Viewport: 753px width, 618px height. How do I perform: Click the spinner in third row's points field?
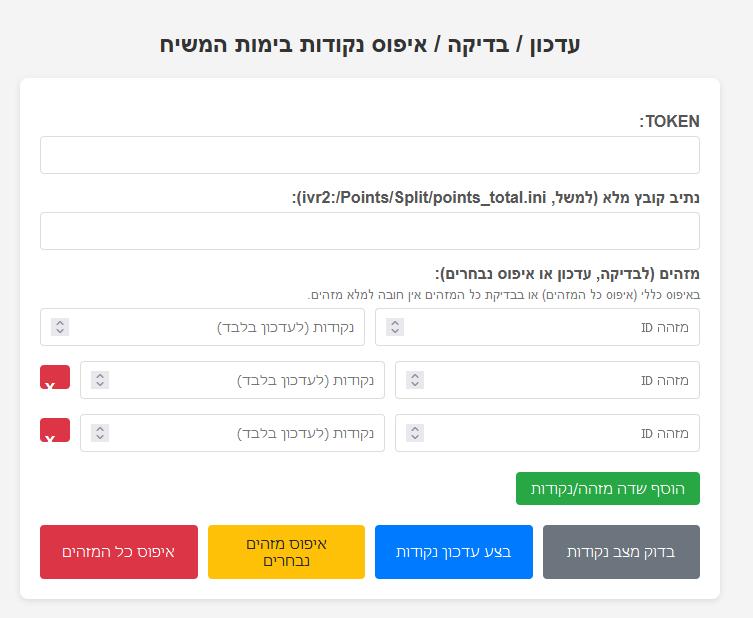coord(100,433)
